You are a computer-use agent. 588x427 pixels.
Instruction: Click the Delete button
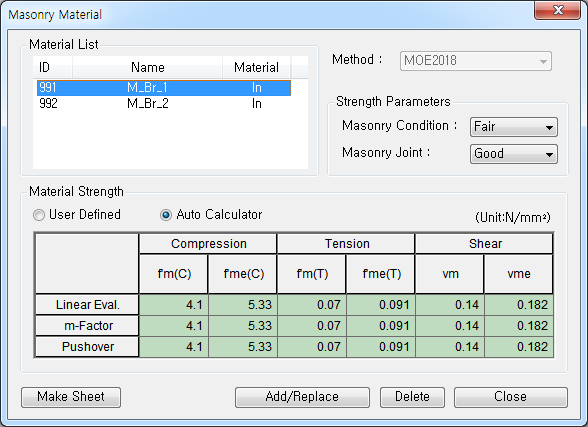pos(412,397)
